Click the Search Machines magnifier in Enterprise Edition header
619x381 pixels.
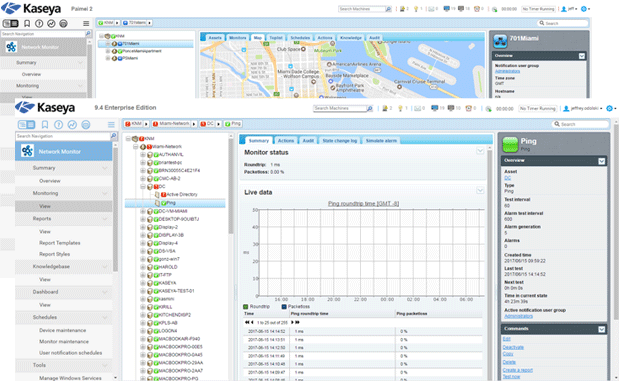pyautogui.click(x=370, y=108)
